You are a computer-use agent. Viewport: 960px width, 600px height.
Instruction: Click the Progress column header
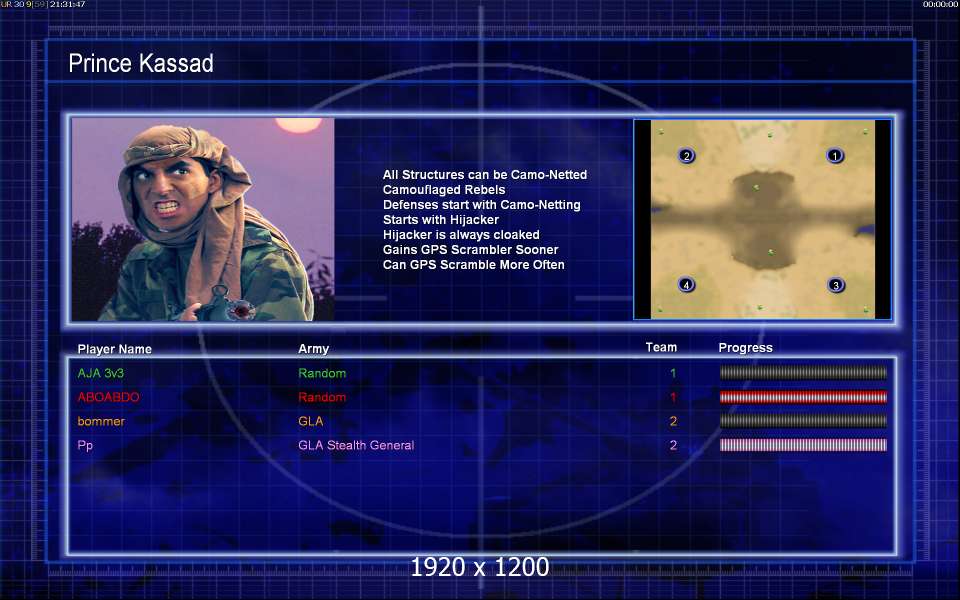(745, 348)
